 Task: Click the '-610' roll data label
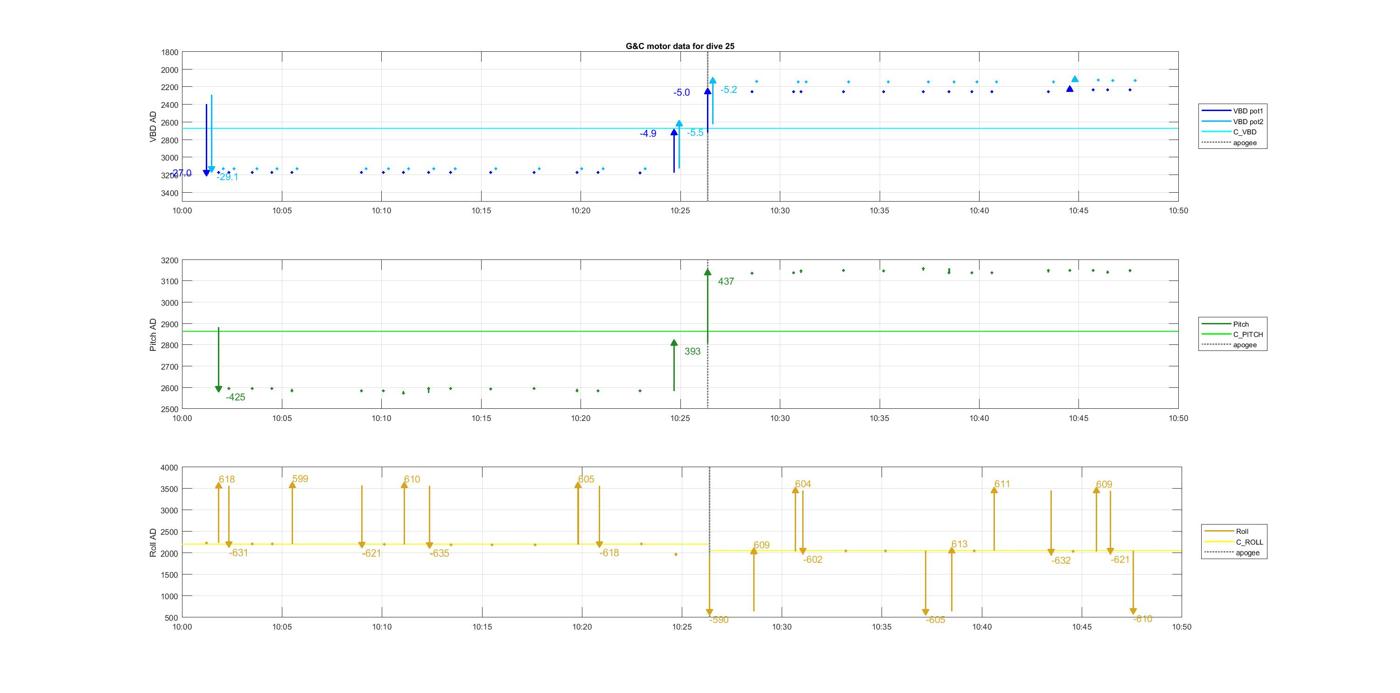point(1143,619)
